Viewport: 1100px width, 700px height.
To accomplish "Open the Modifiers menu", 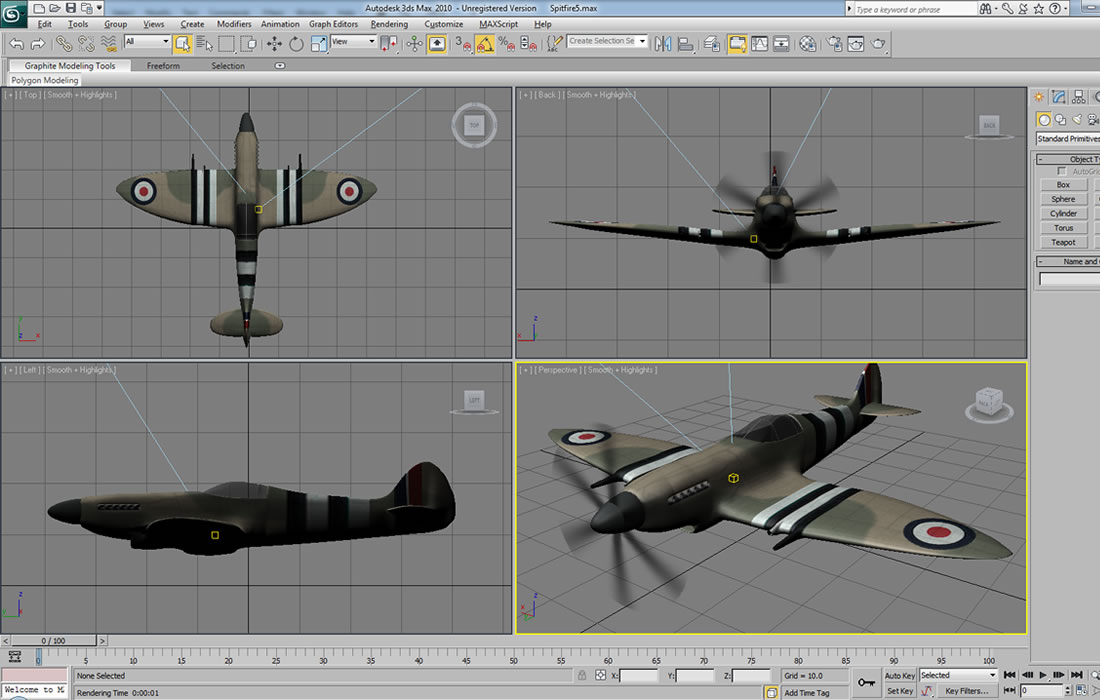I will (234, 24).
